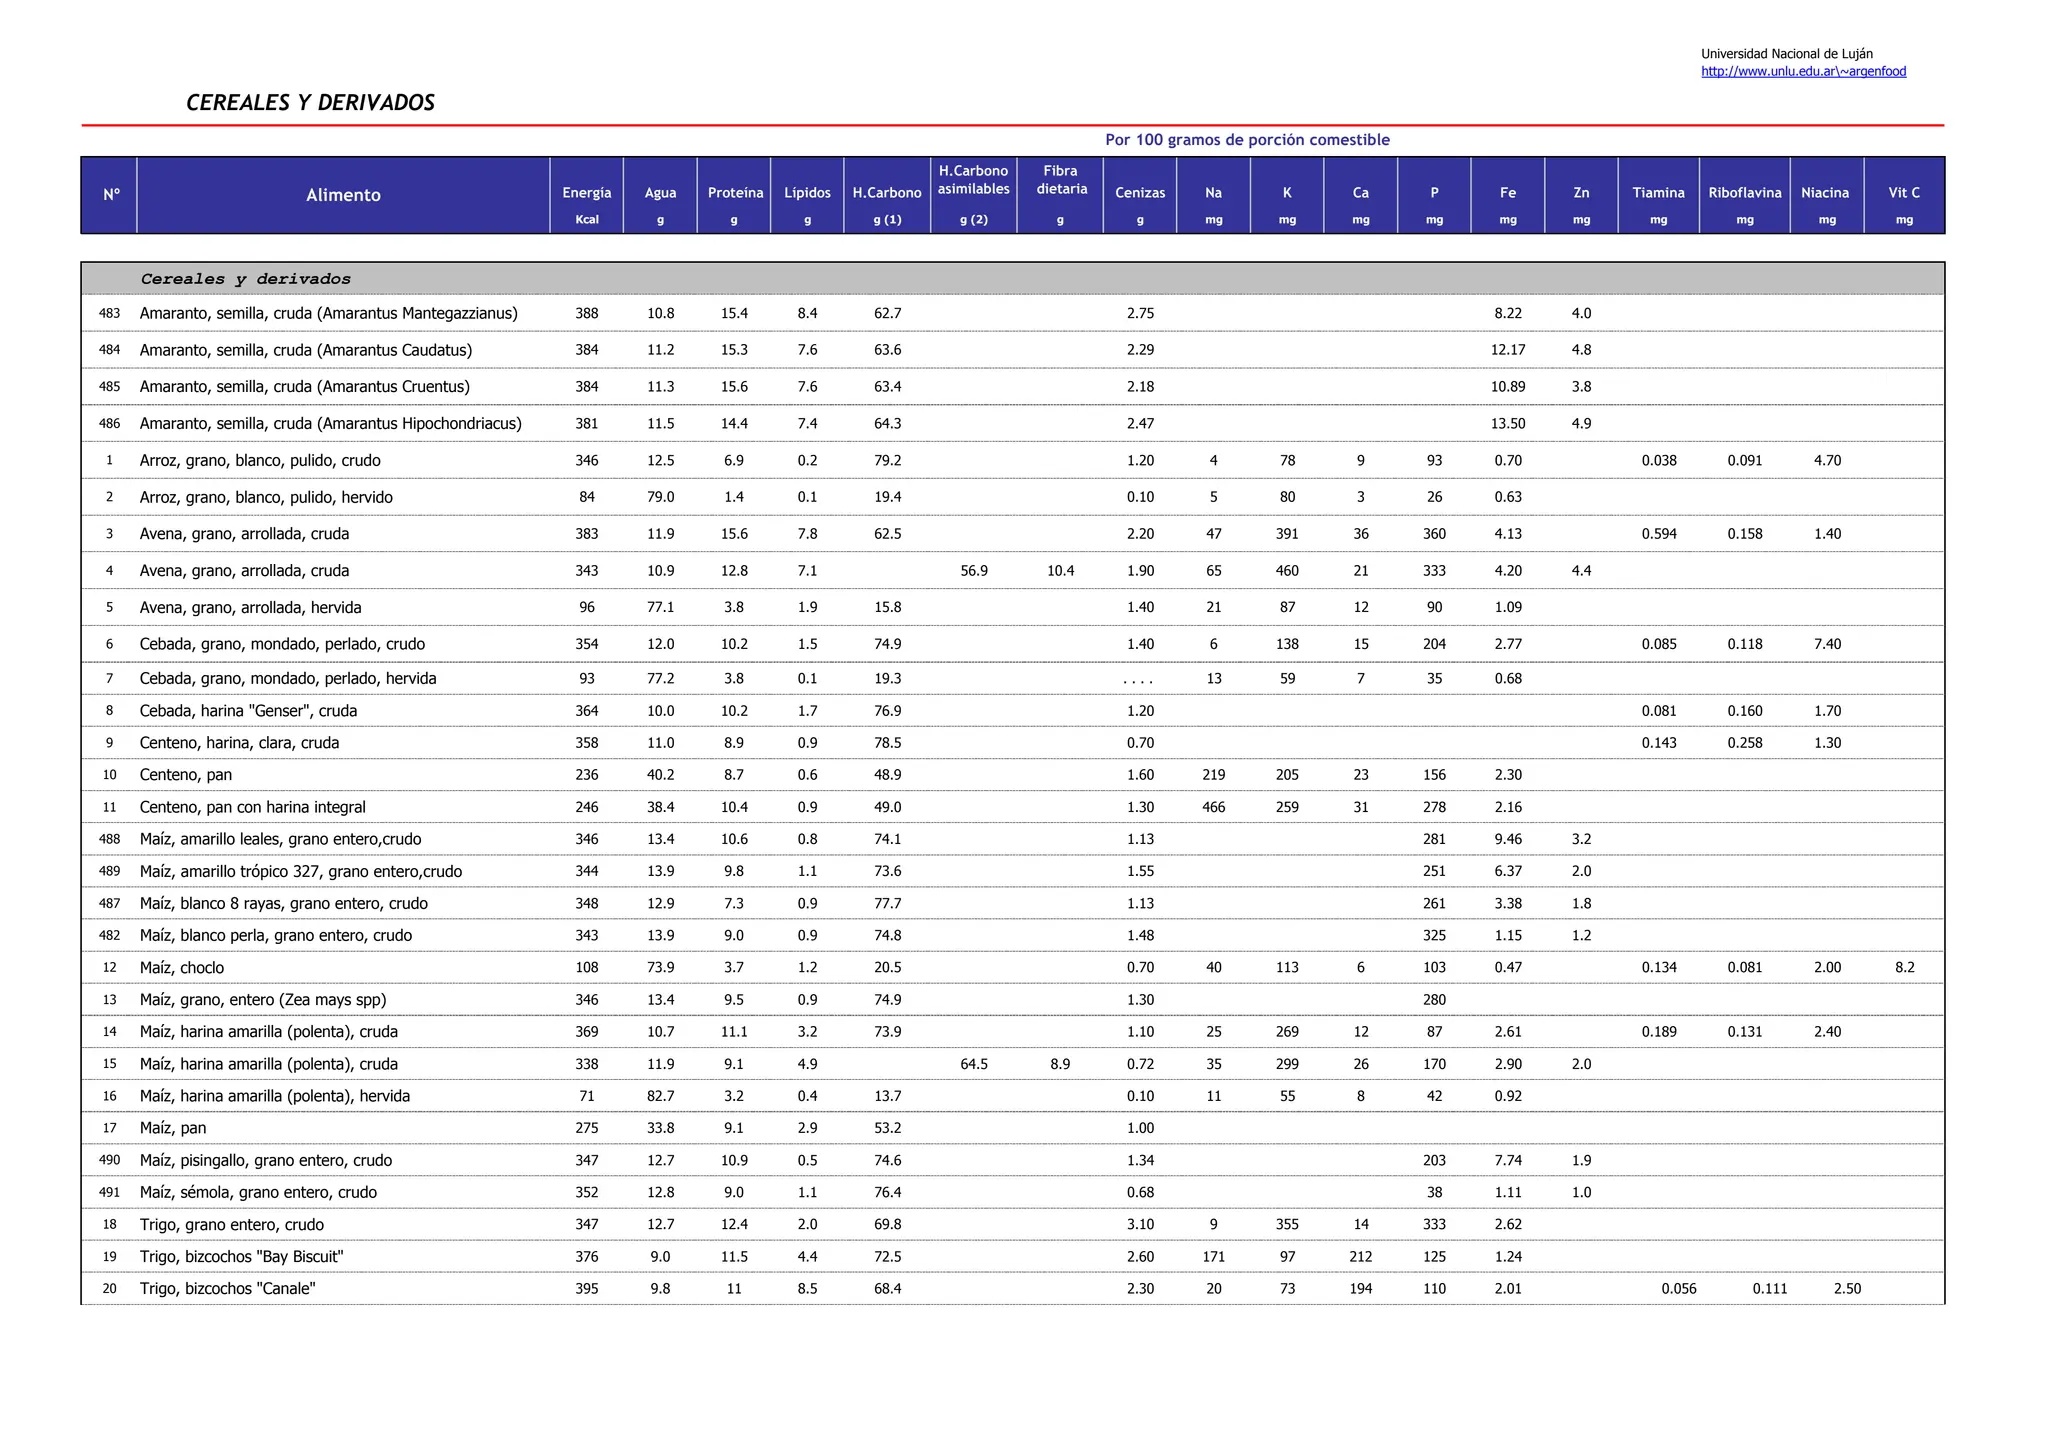Screen dimensions: 2048x1447
Task: Select Maíz, pisingallo, grano entero, crudo
Action: click(266, 1160)
